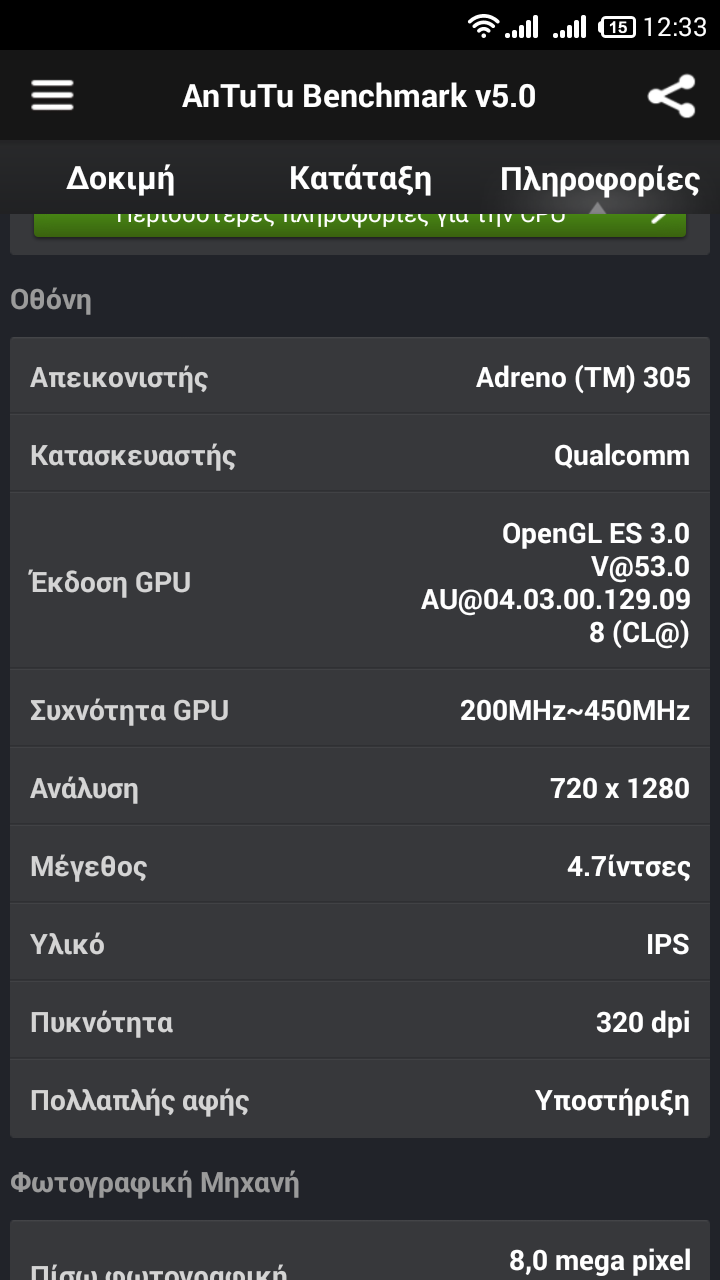Switch to the Κατάταξη tab
This screenshot has height=1280, width=720.
pos(360,179)
